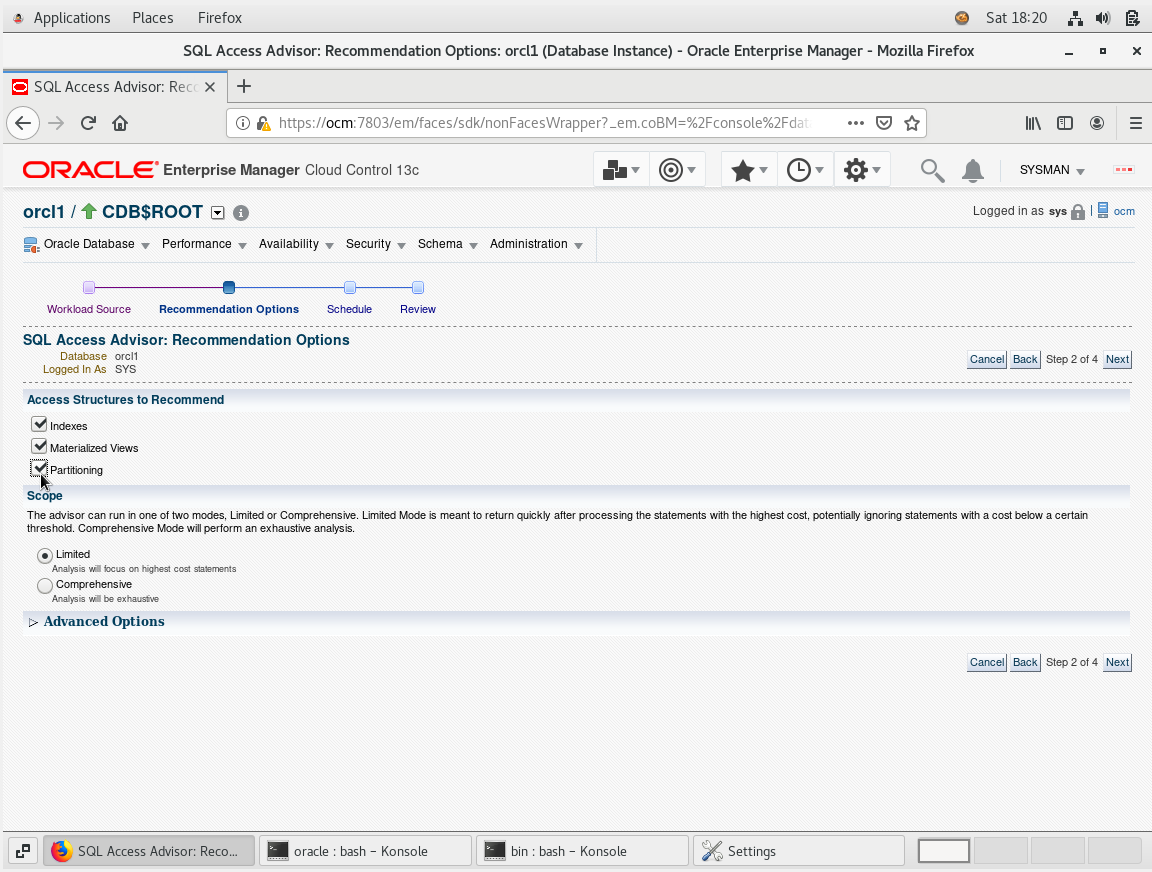Click the bottom Back button
This screenshot has height=872, width=1152.
click(x=1025, y=662)
